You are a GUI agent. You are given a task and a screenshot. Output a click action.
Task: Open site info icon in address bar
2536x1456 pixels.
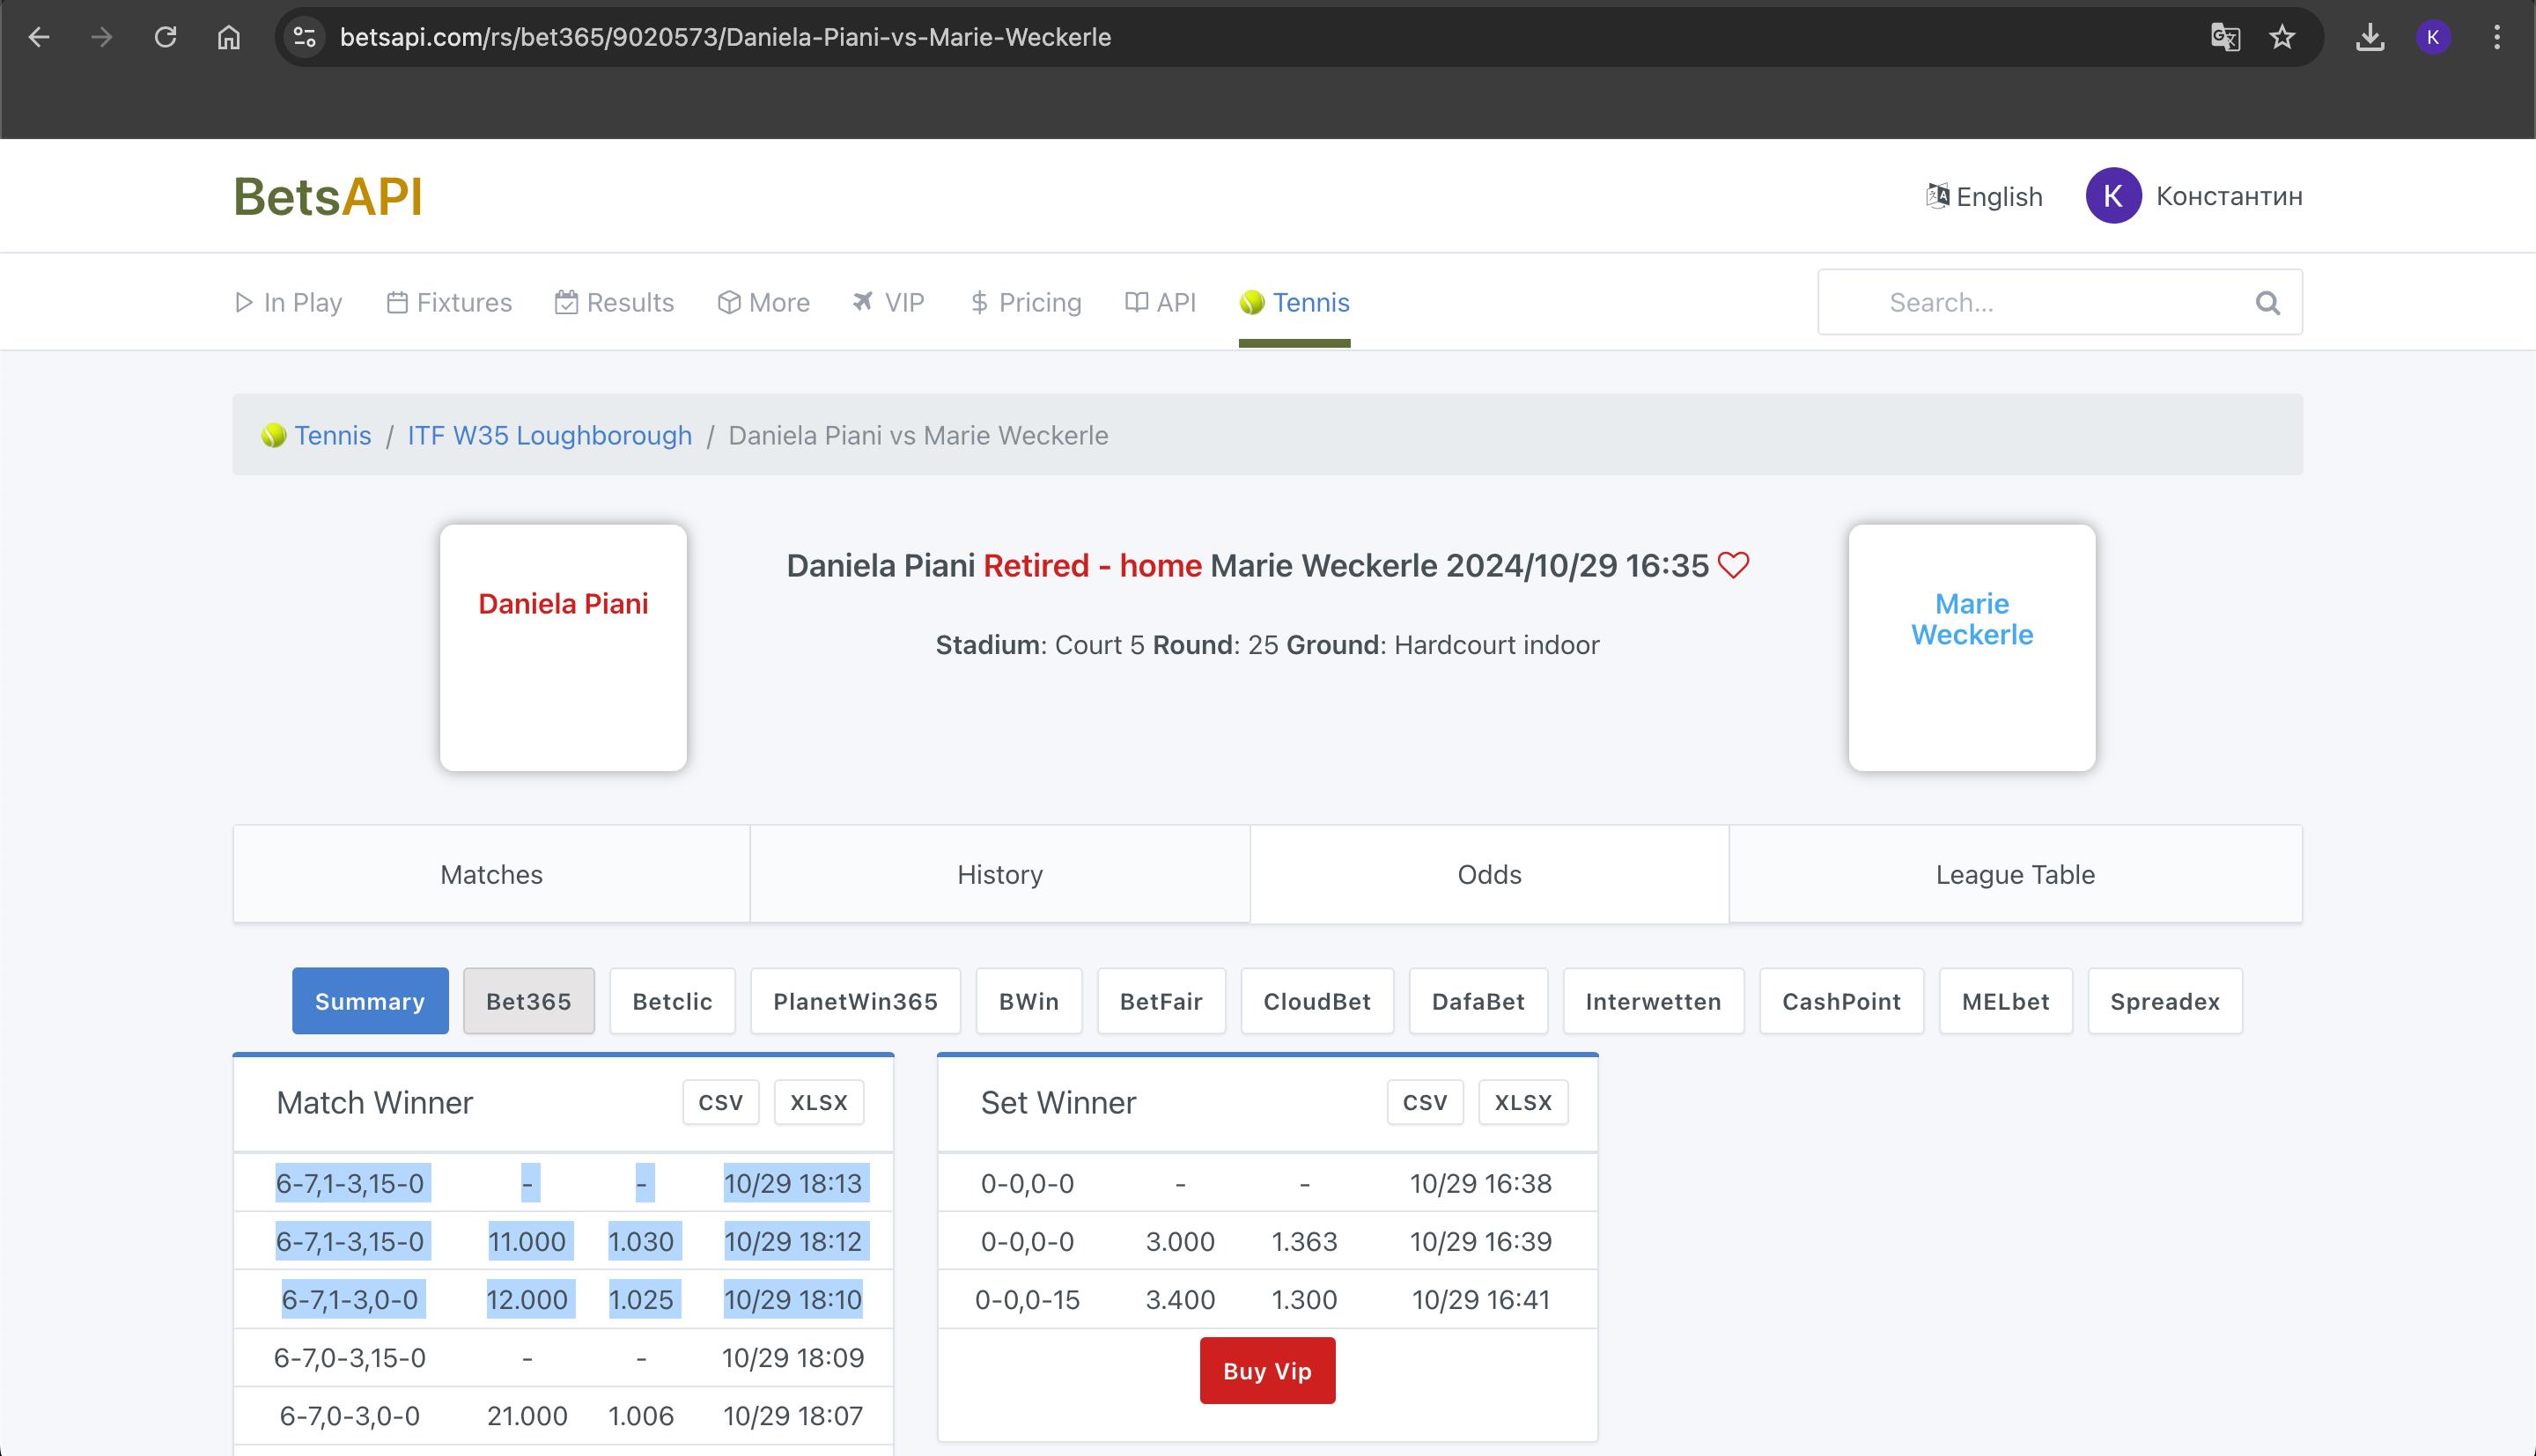304,37
